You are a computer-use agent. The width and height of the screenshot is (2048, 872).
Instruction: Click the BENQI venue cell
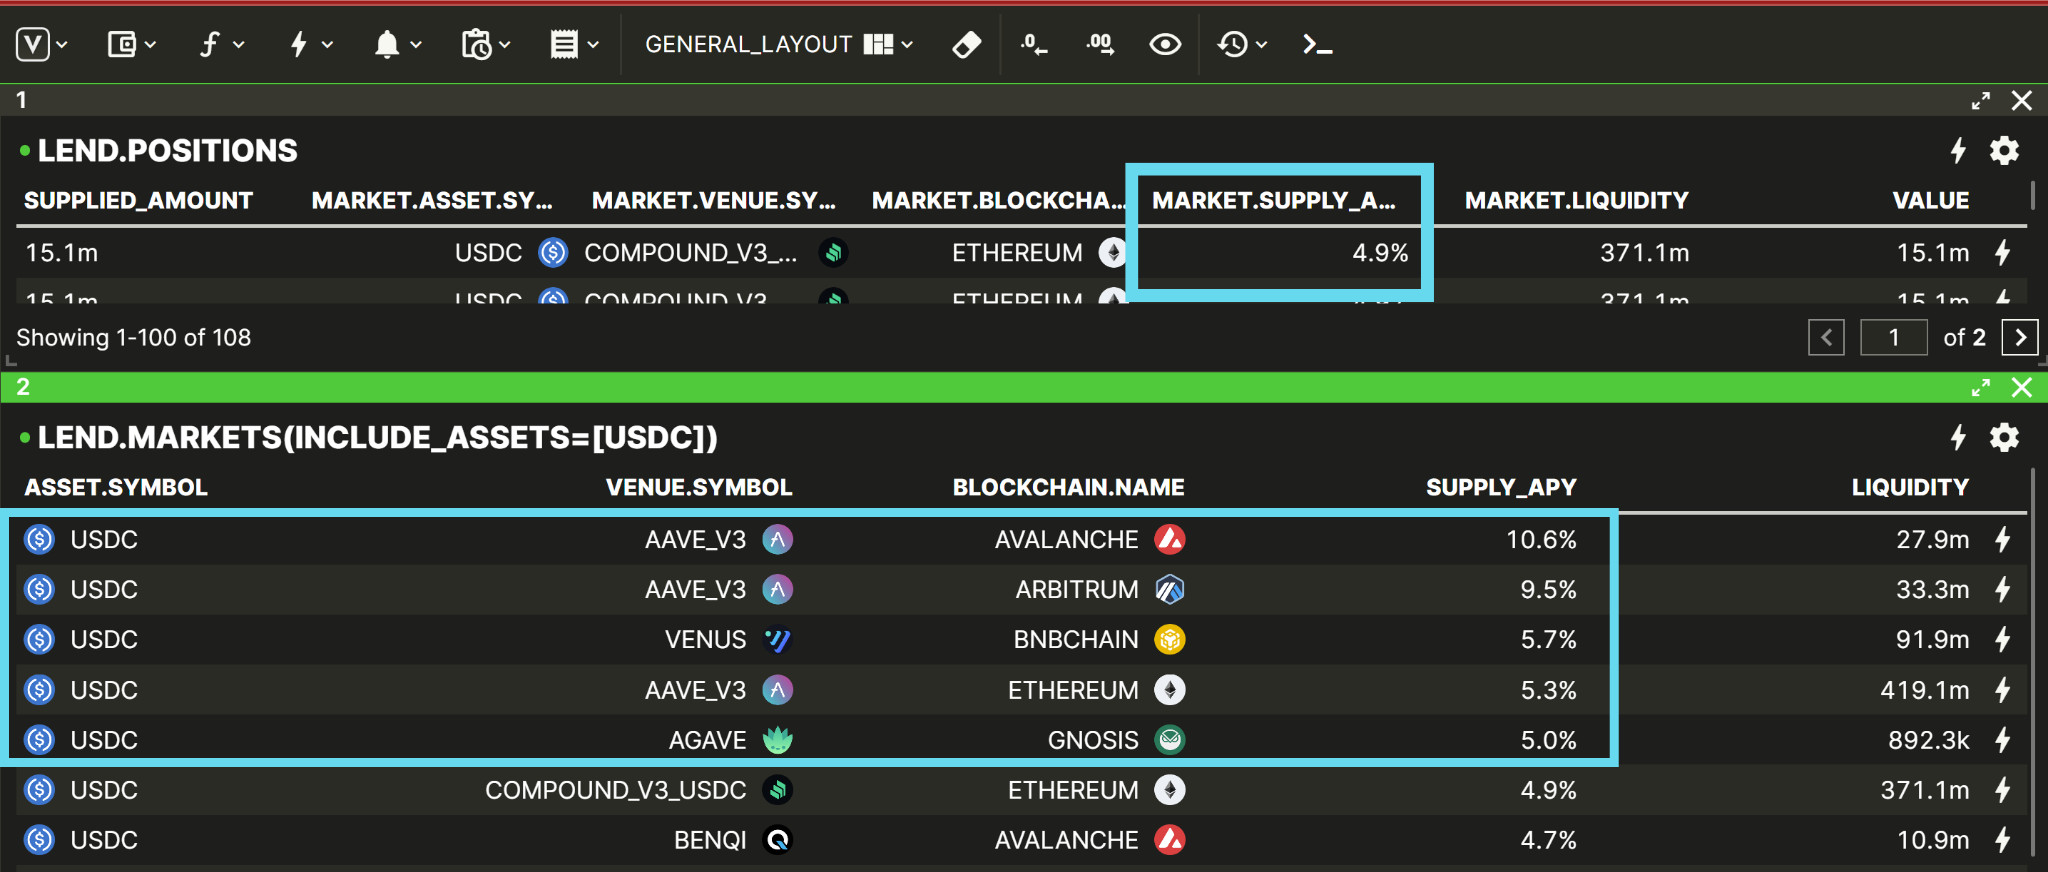coord(710,840)
